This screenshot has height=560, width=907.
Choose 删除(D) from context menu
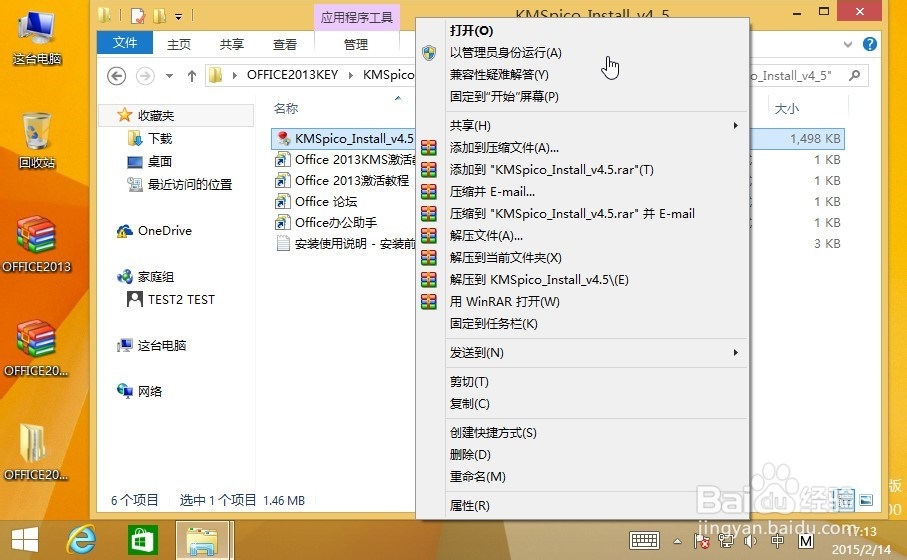click(582, 455)
